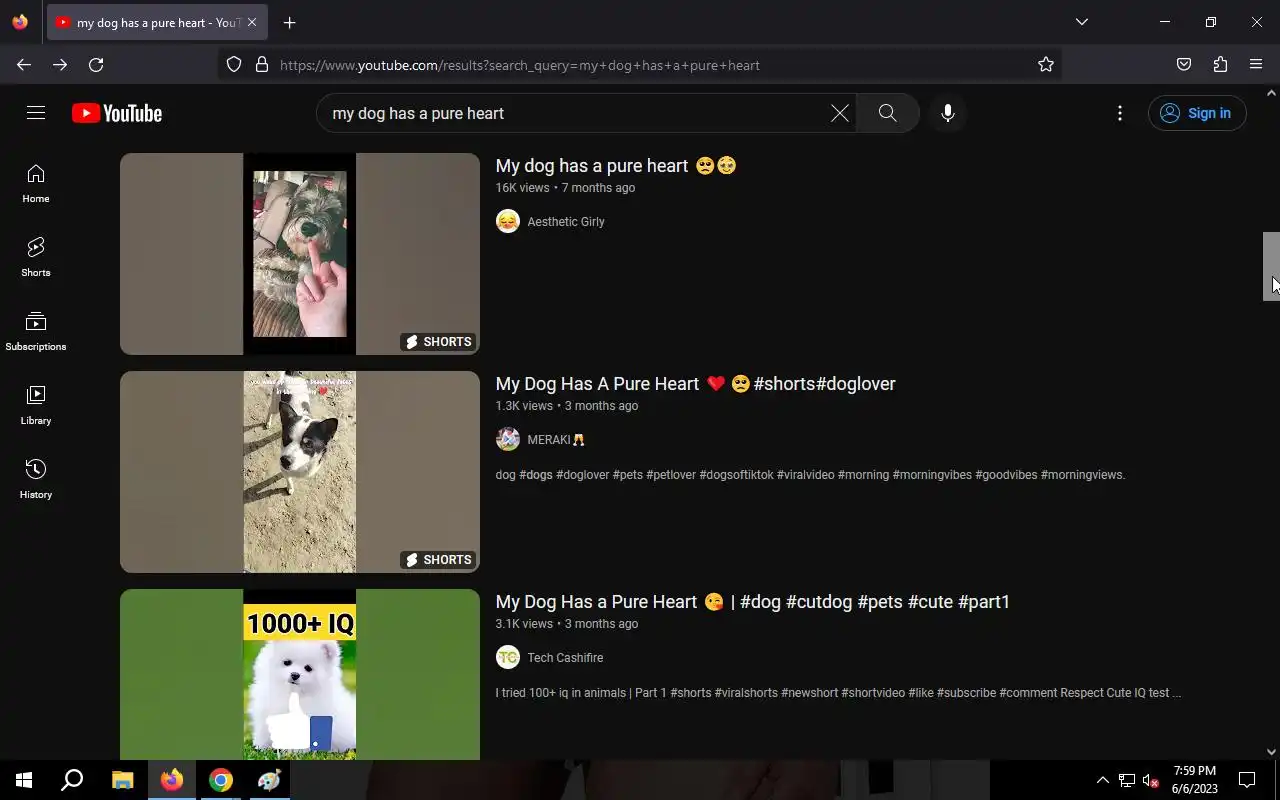The width and height of the screenshot is (1280, 800).
Task: Open Firefox application menu
Action: (x=1256, y=64)
